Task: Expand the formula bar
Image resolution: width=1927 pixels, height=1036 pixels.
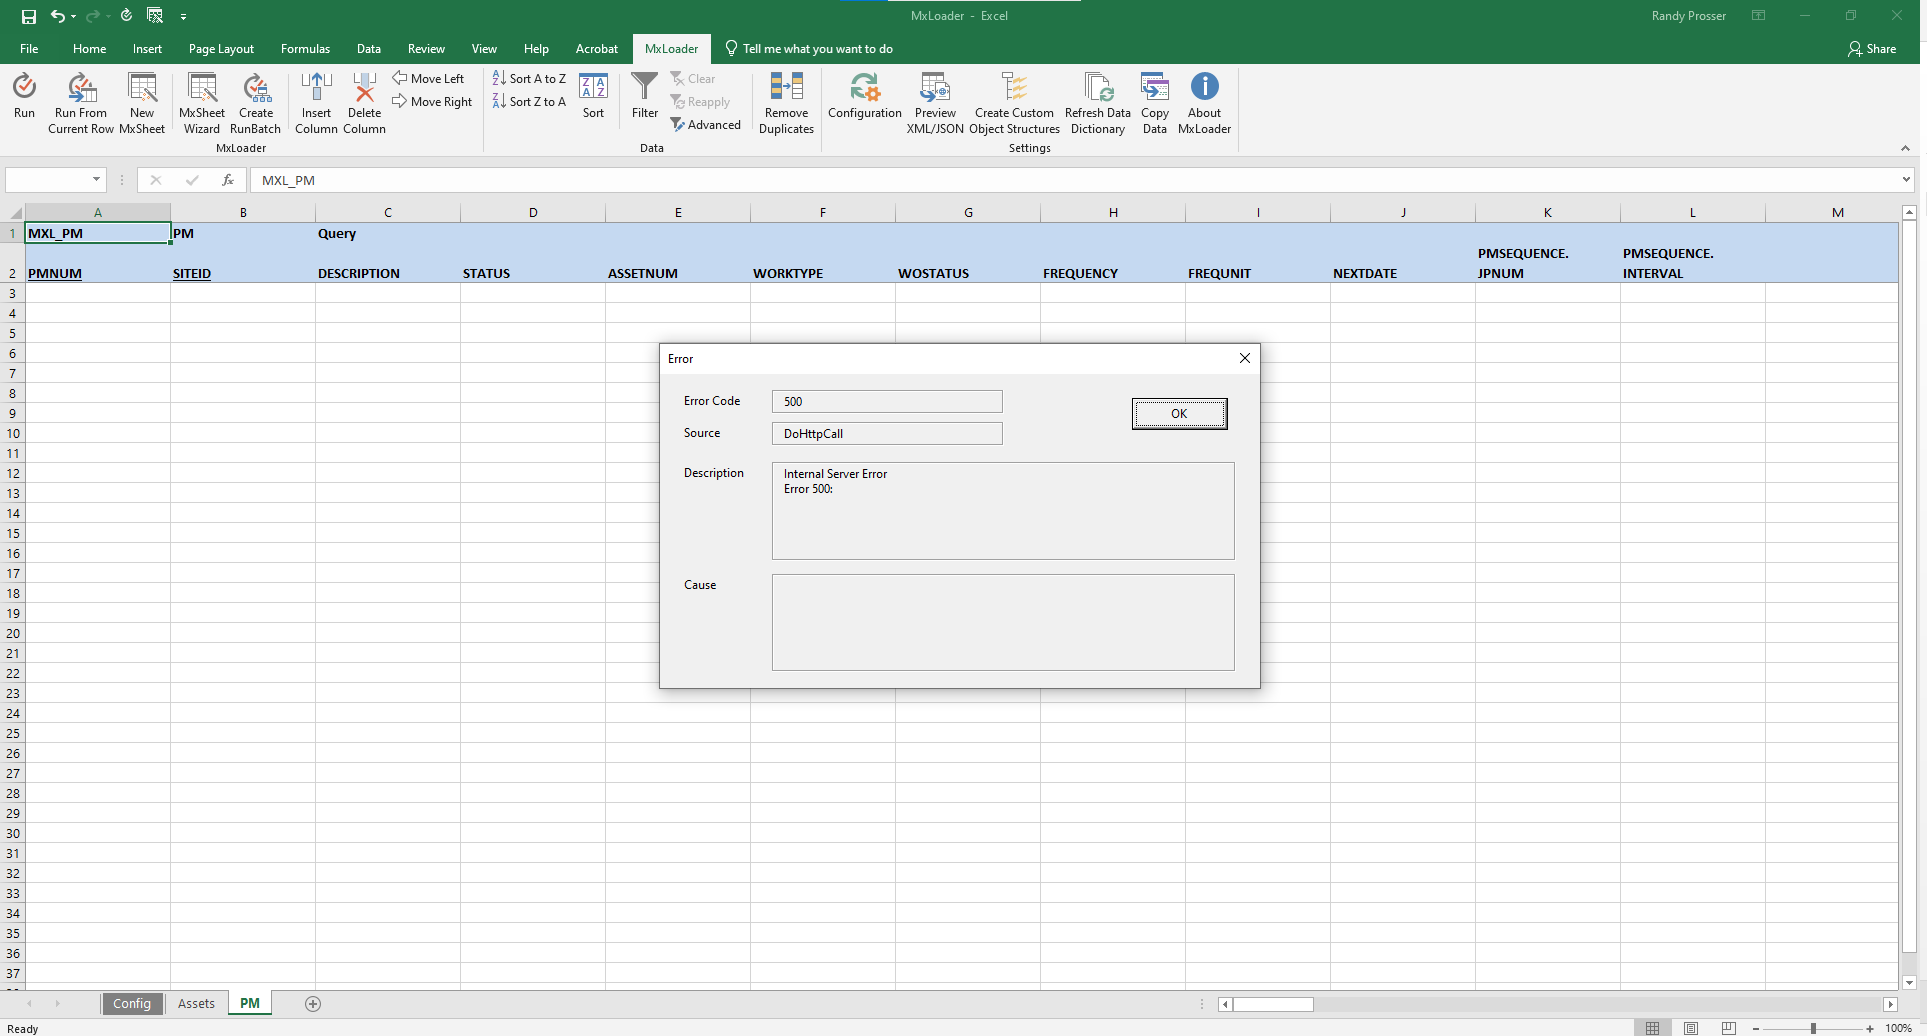Action: 1905,180
